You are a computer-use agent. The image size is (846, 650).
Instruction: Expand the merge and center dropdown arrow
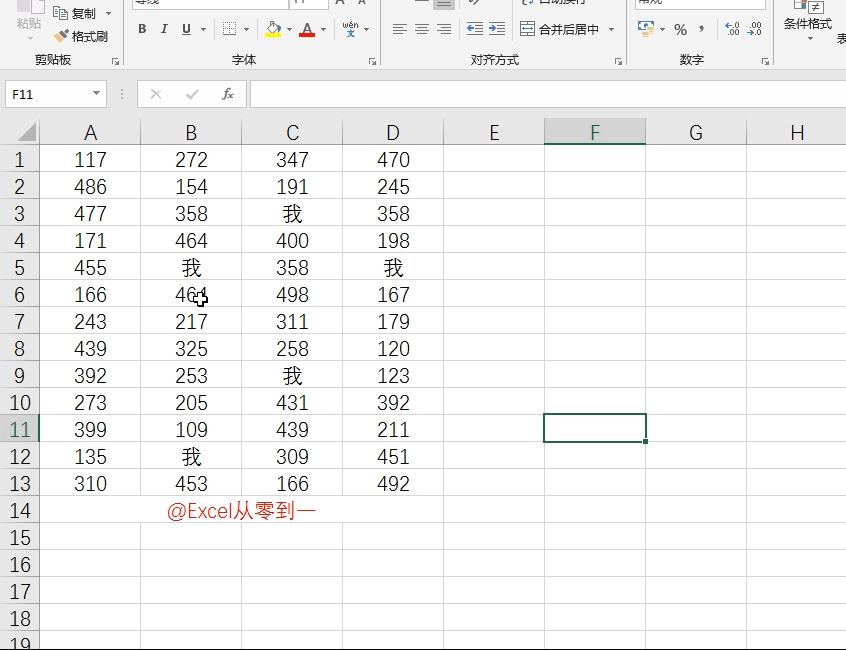[x=611, y=30]
